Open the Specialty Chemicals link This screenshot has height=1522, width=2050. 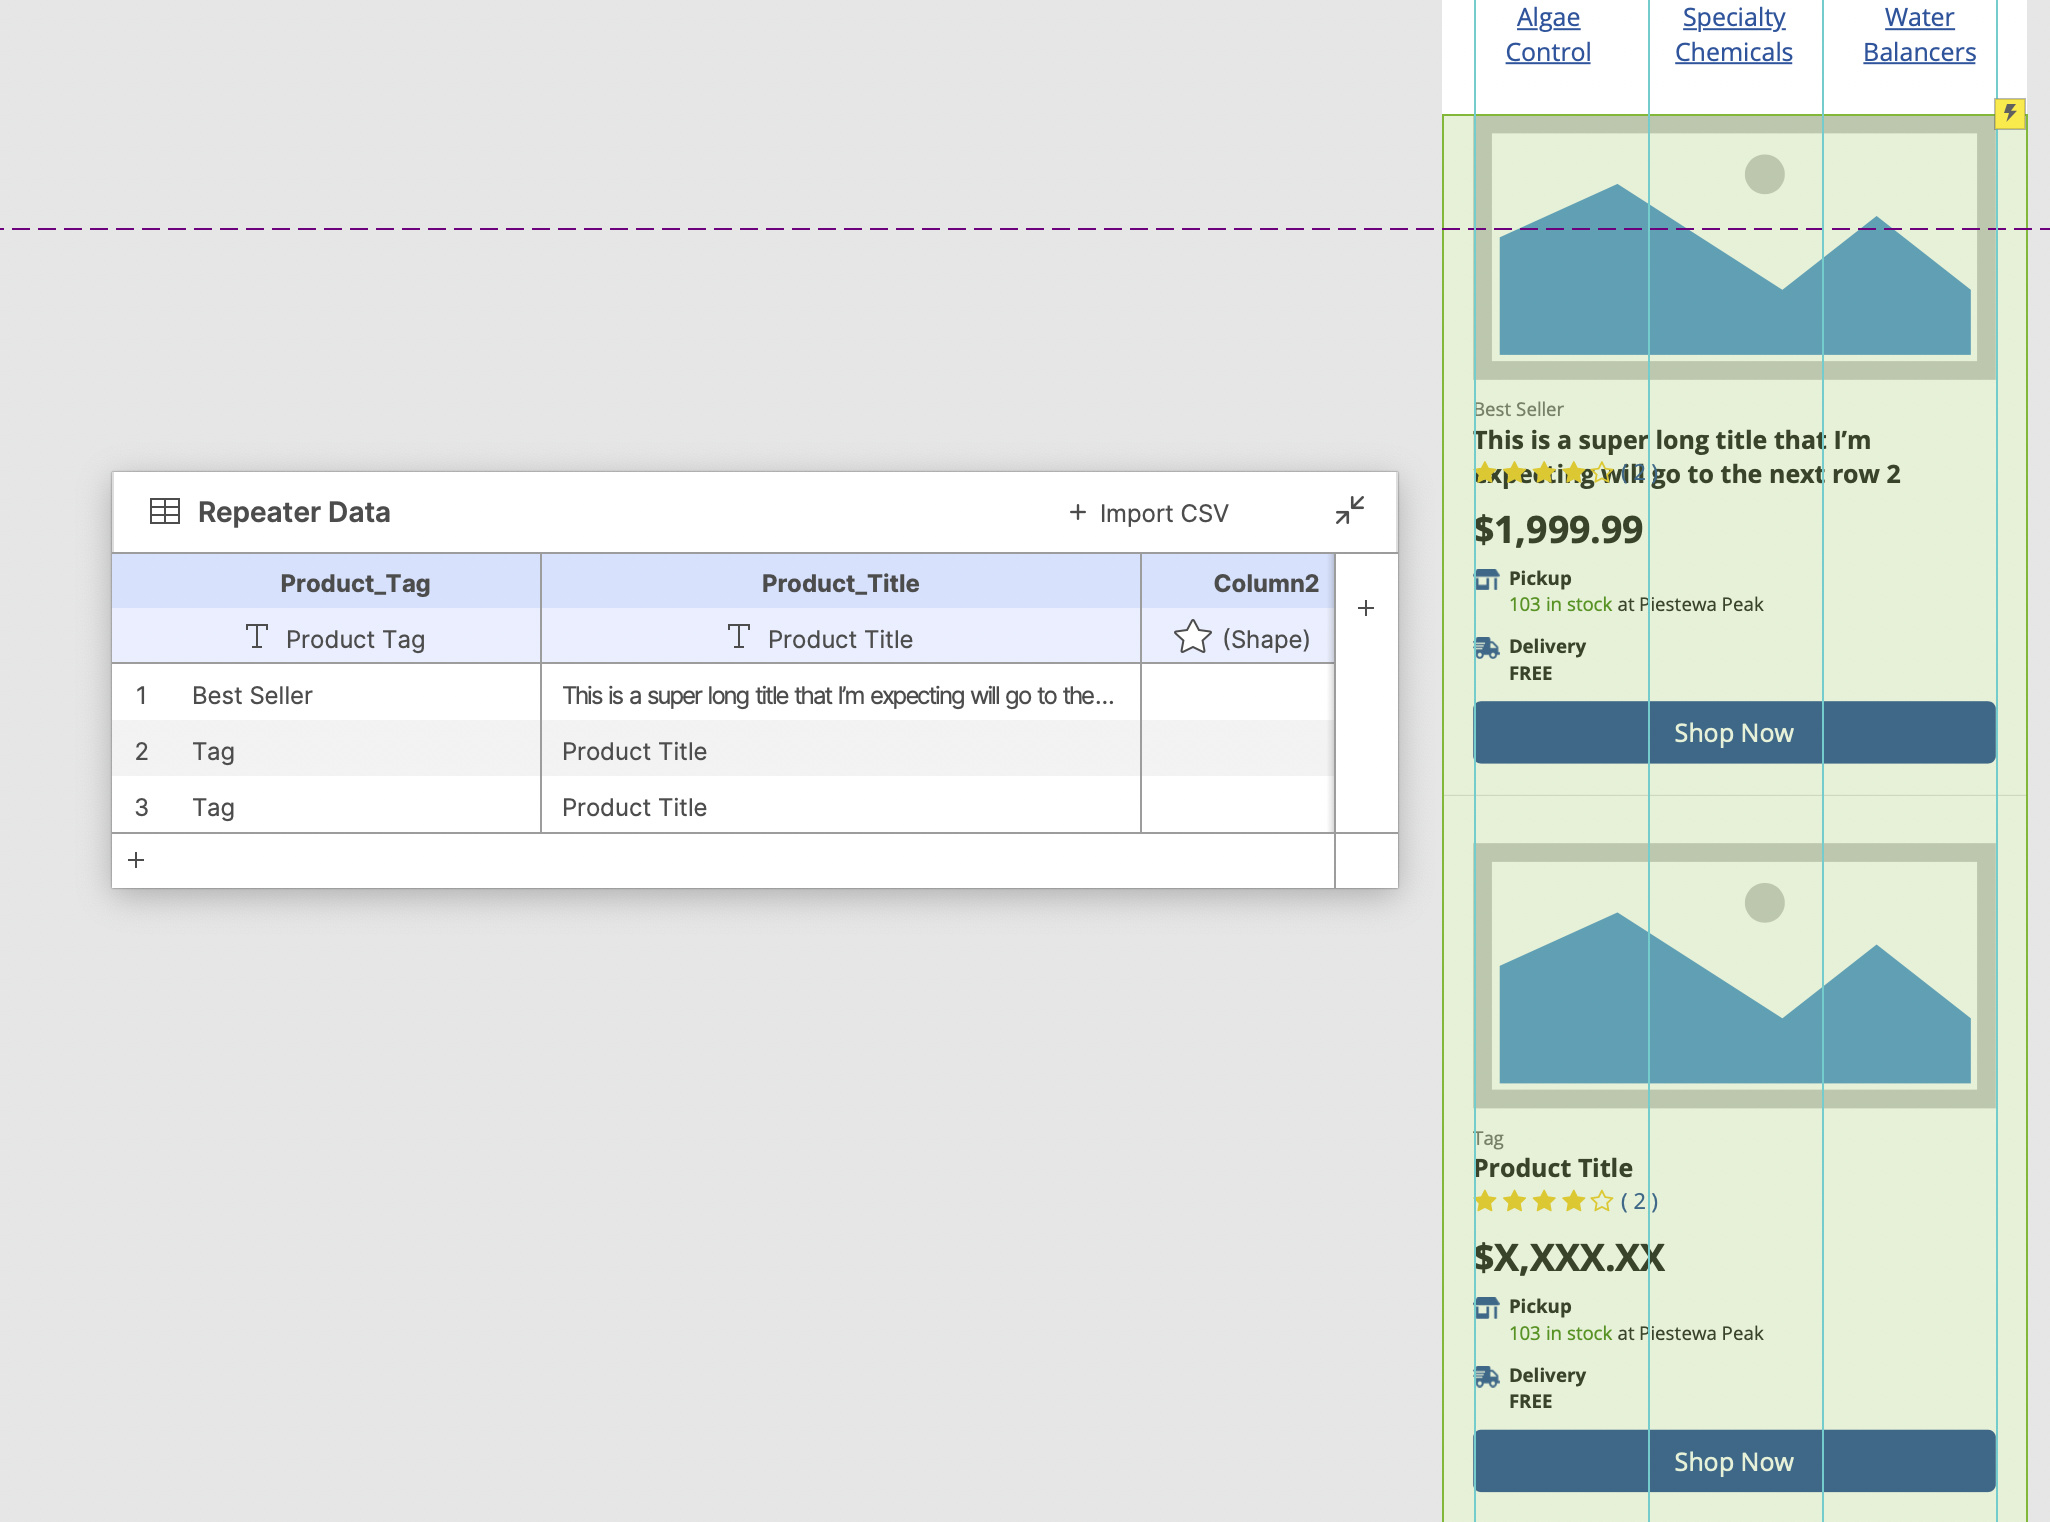coord(1733,35)
